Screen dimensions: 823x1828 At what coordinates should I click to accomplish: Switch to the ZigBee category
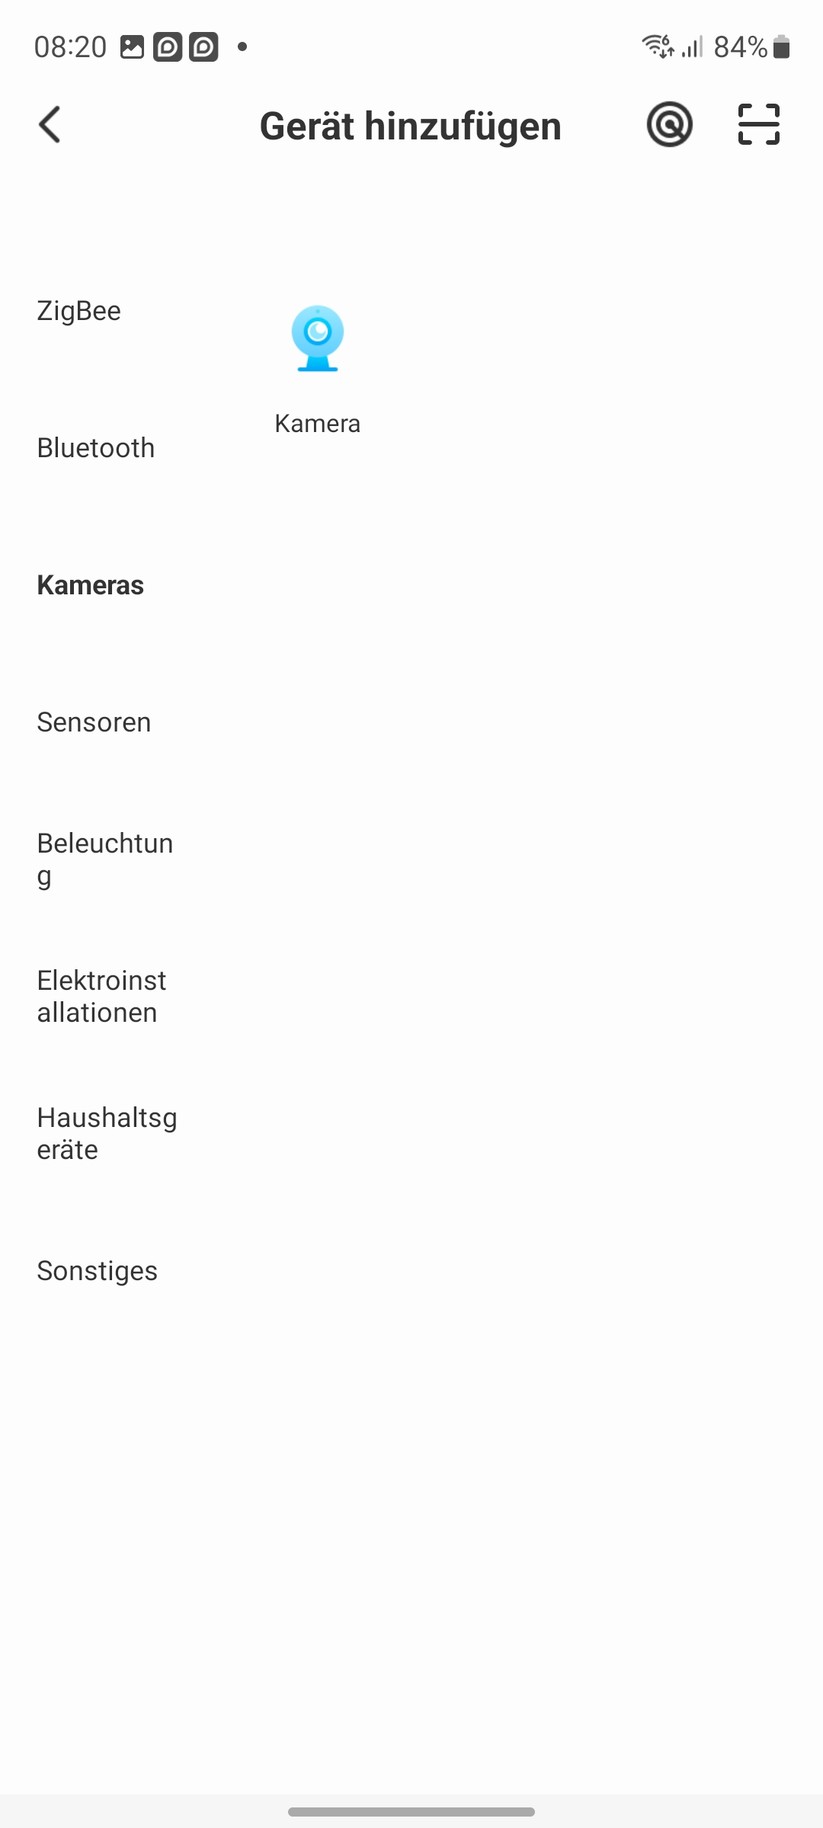click(79, 311)
